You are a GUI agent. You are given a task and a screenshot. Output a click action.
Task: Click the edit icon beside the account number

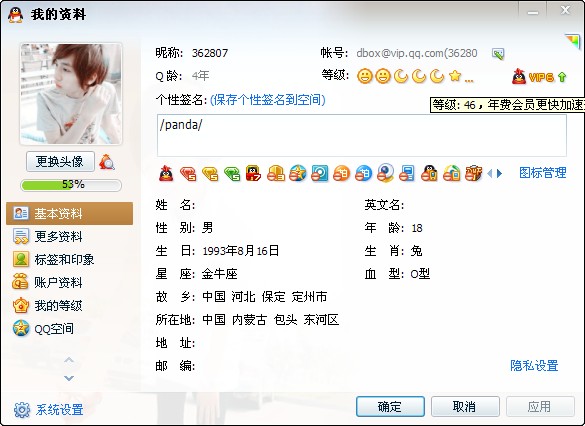pos(498,54)
